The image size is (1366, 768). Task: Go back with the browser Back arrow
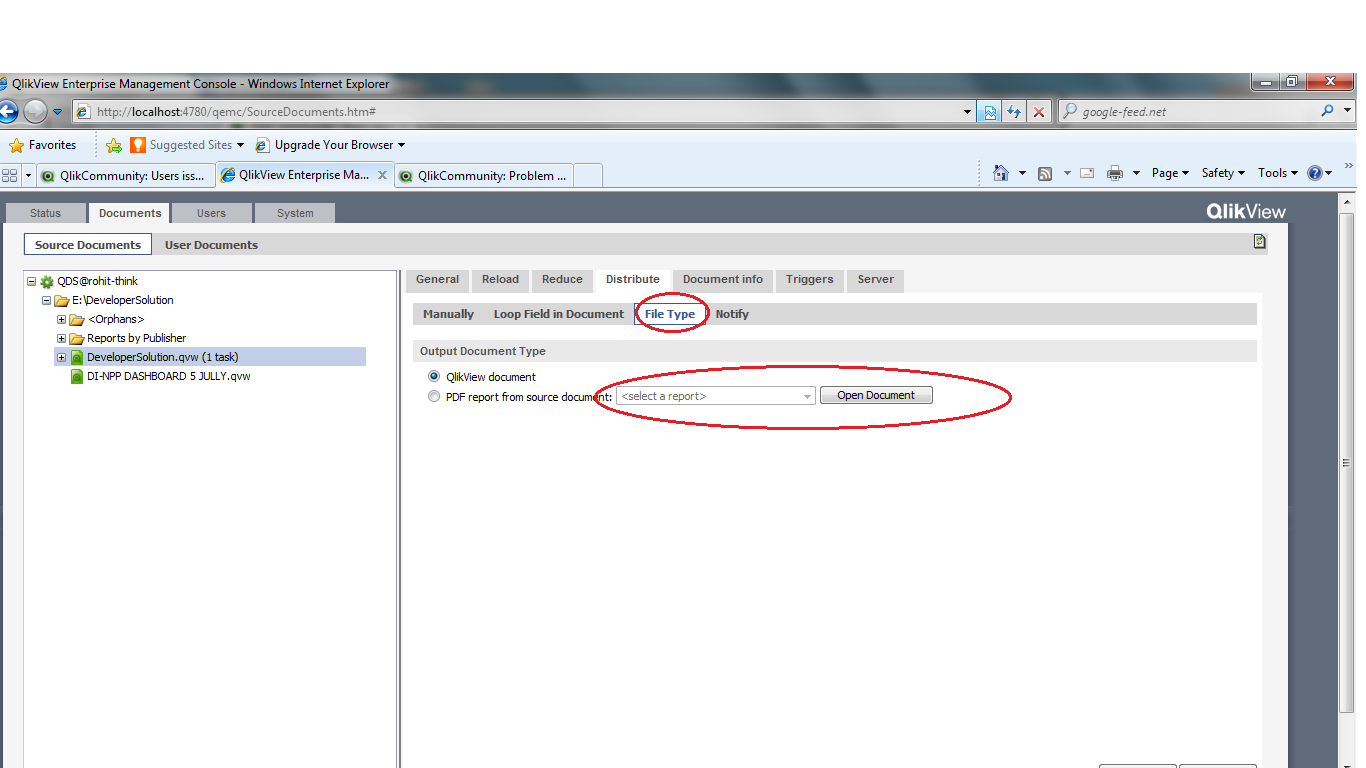7,111
